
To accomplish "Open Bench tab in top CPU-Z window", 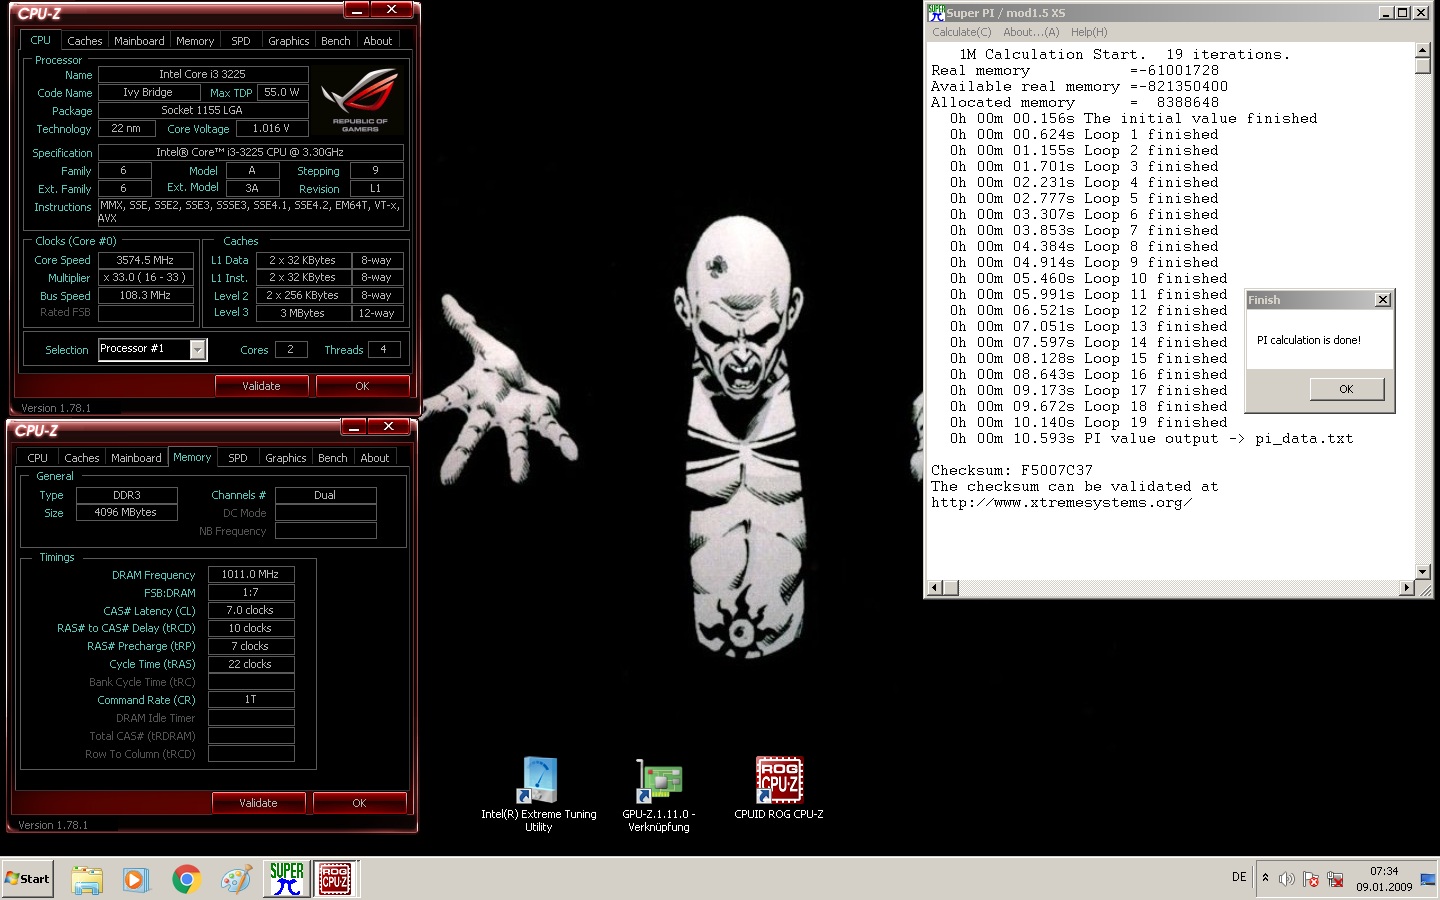I will pyautogui.click(x=336, y=41).
